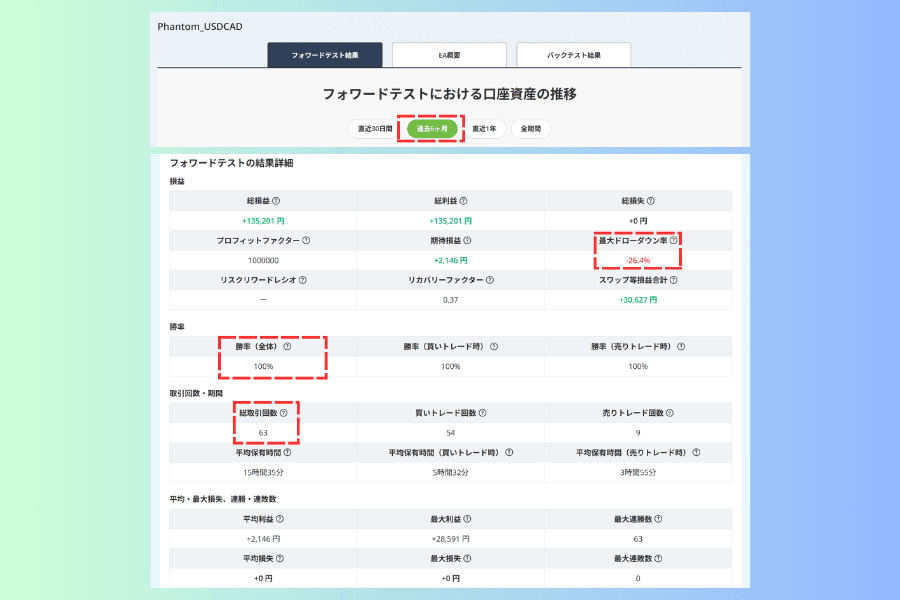Click the section title フォワードテストの結果詳細

(231, 163)
